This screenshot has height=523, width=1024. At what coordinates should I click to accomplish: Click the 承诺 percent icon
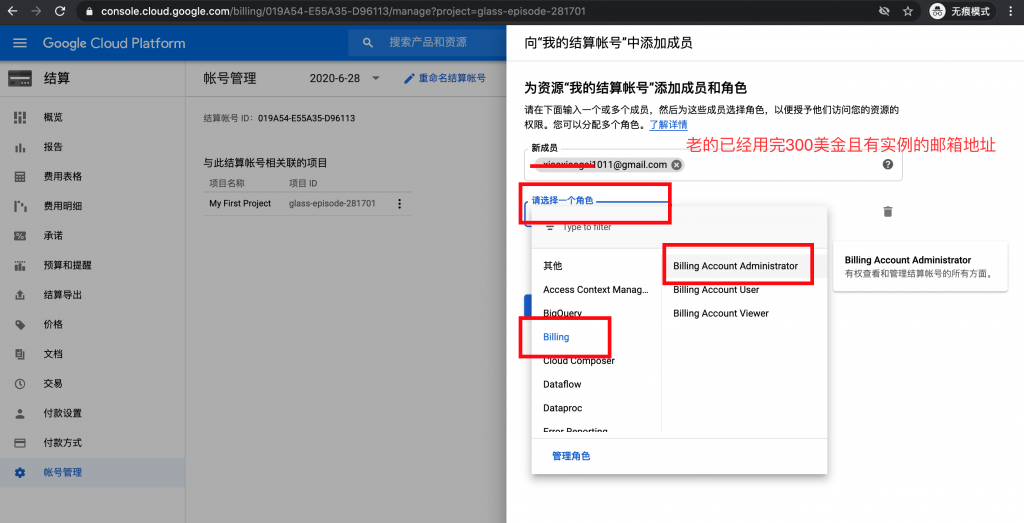20,236
